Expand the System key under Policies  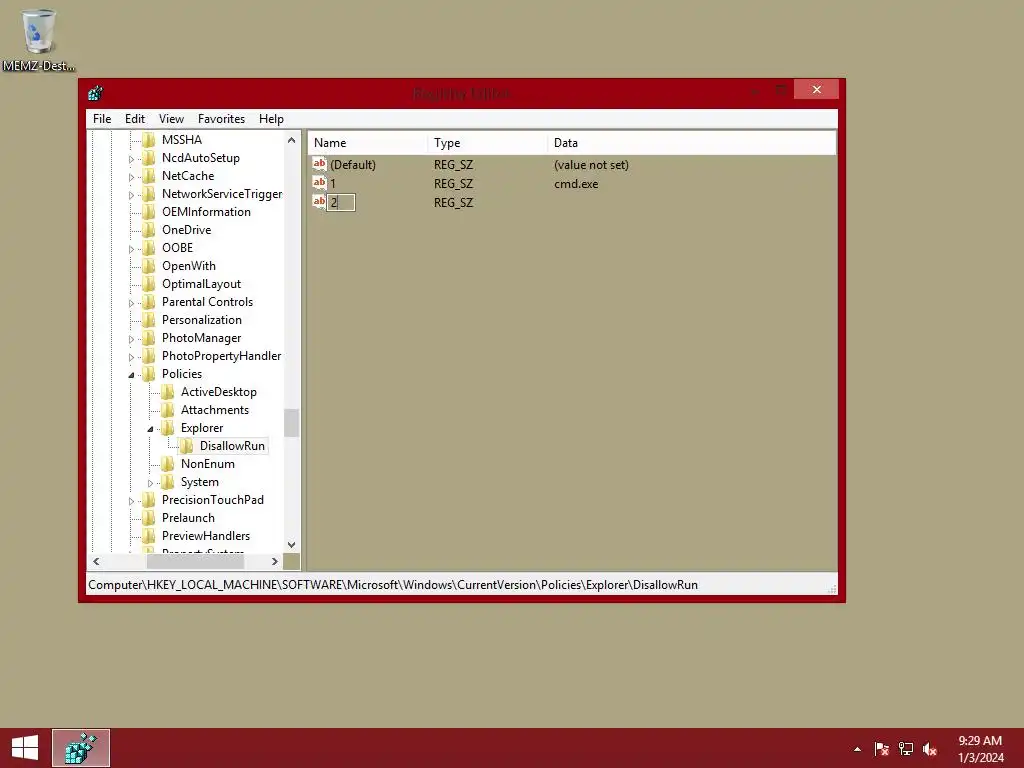[x=150, y=483]
